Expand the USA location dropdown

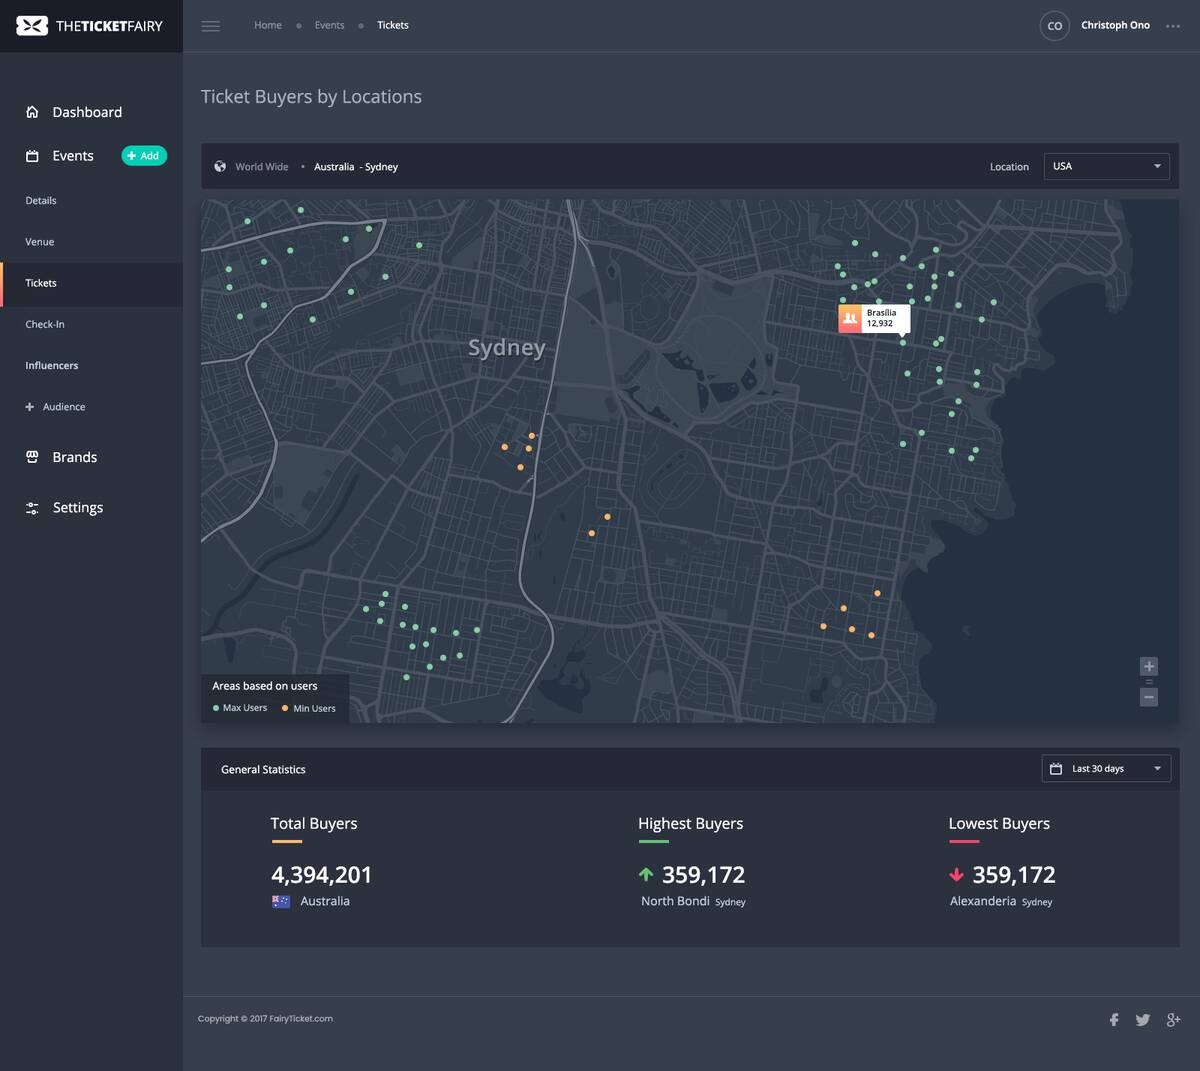pyautogui.click(x=1106, y=166)
